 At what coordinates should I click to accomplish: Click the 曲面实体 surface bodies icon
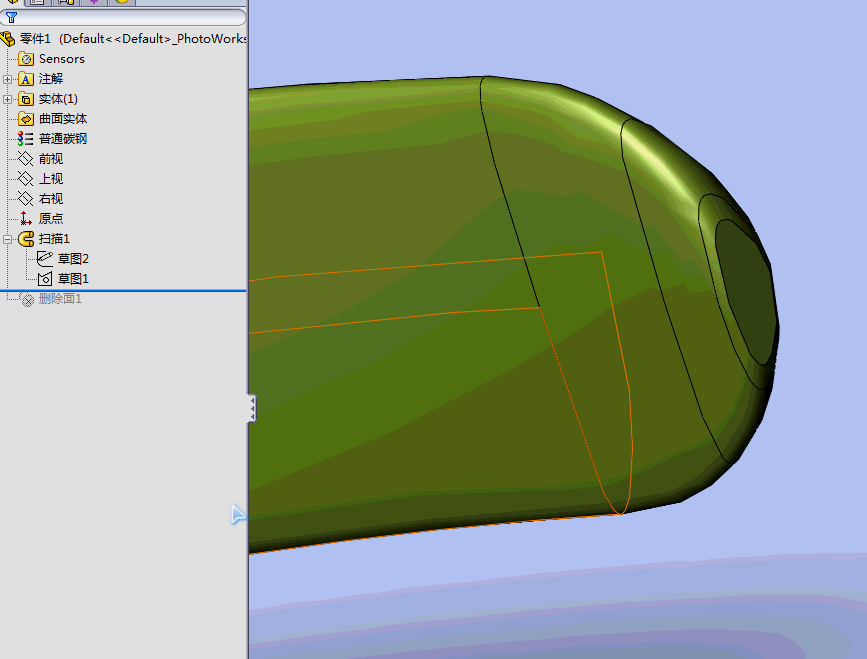coord(26,119)
